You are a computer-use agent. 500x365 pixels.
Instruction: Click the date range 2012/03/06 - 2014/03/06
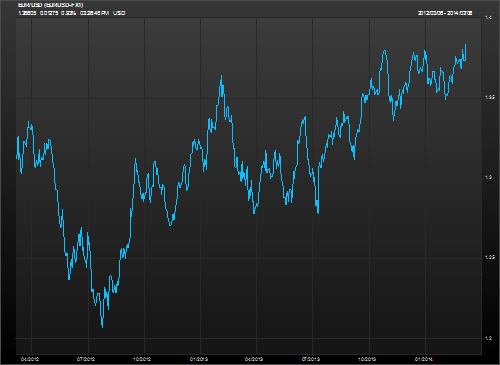click(x=445, y=13)
